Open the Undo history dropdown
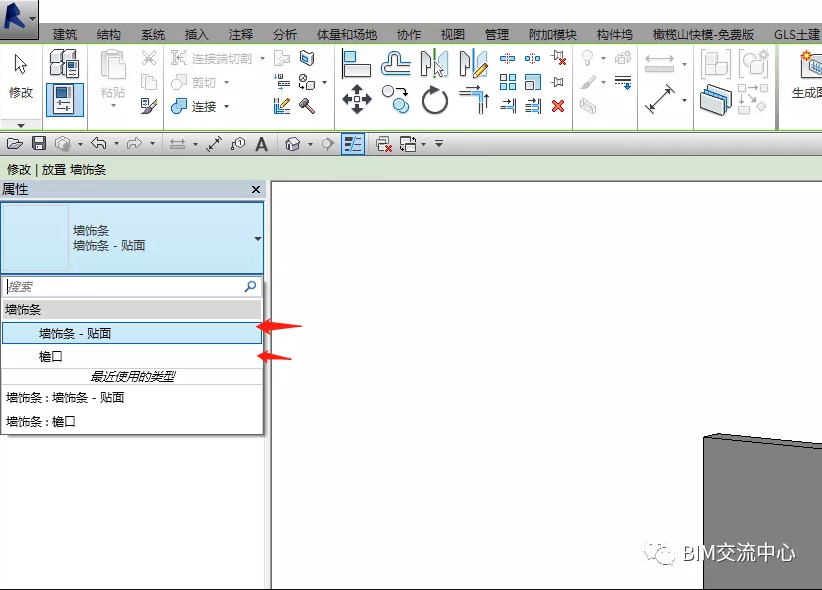Viewport: 822px width, 590px height. pyautogui.click(x=116, y=143)
